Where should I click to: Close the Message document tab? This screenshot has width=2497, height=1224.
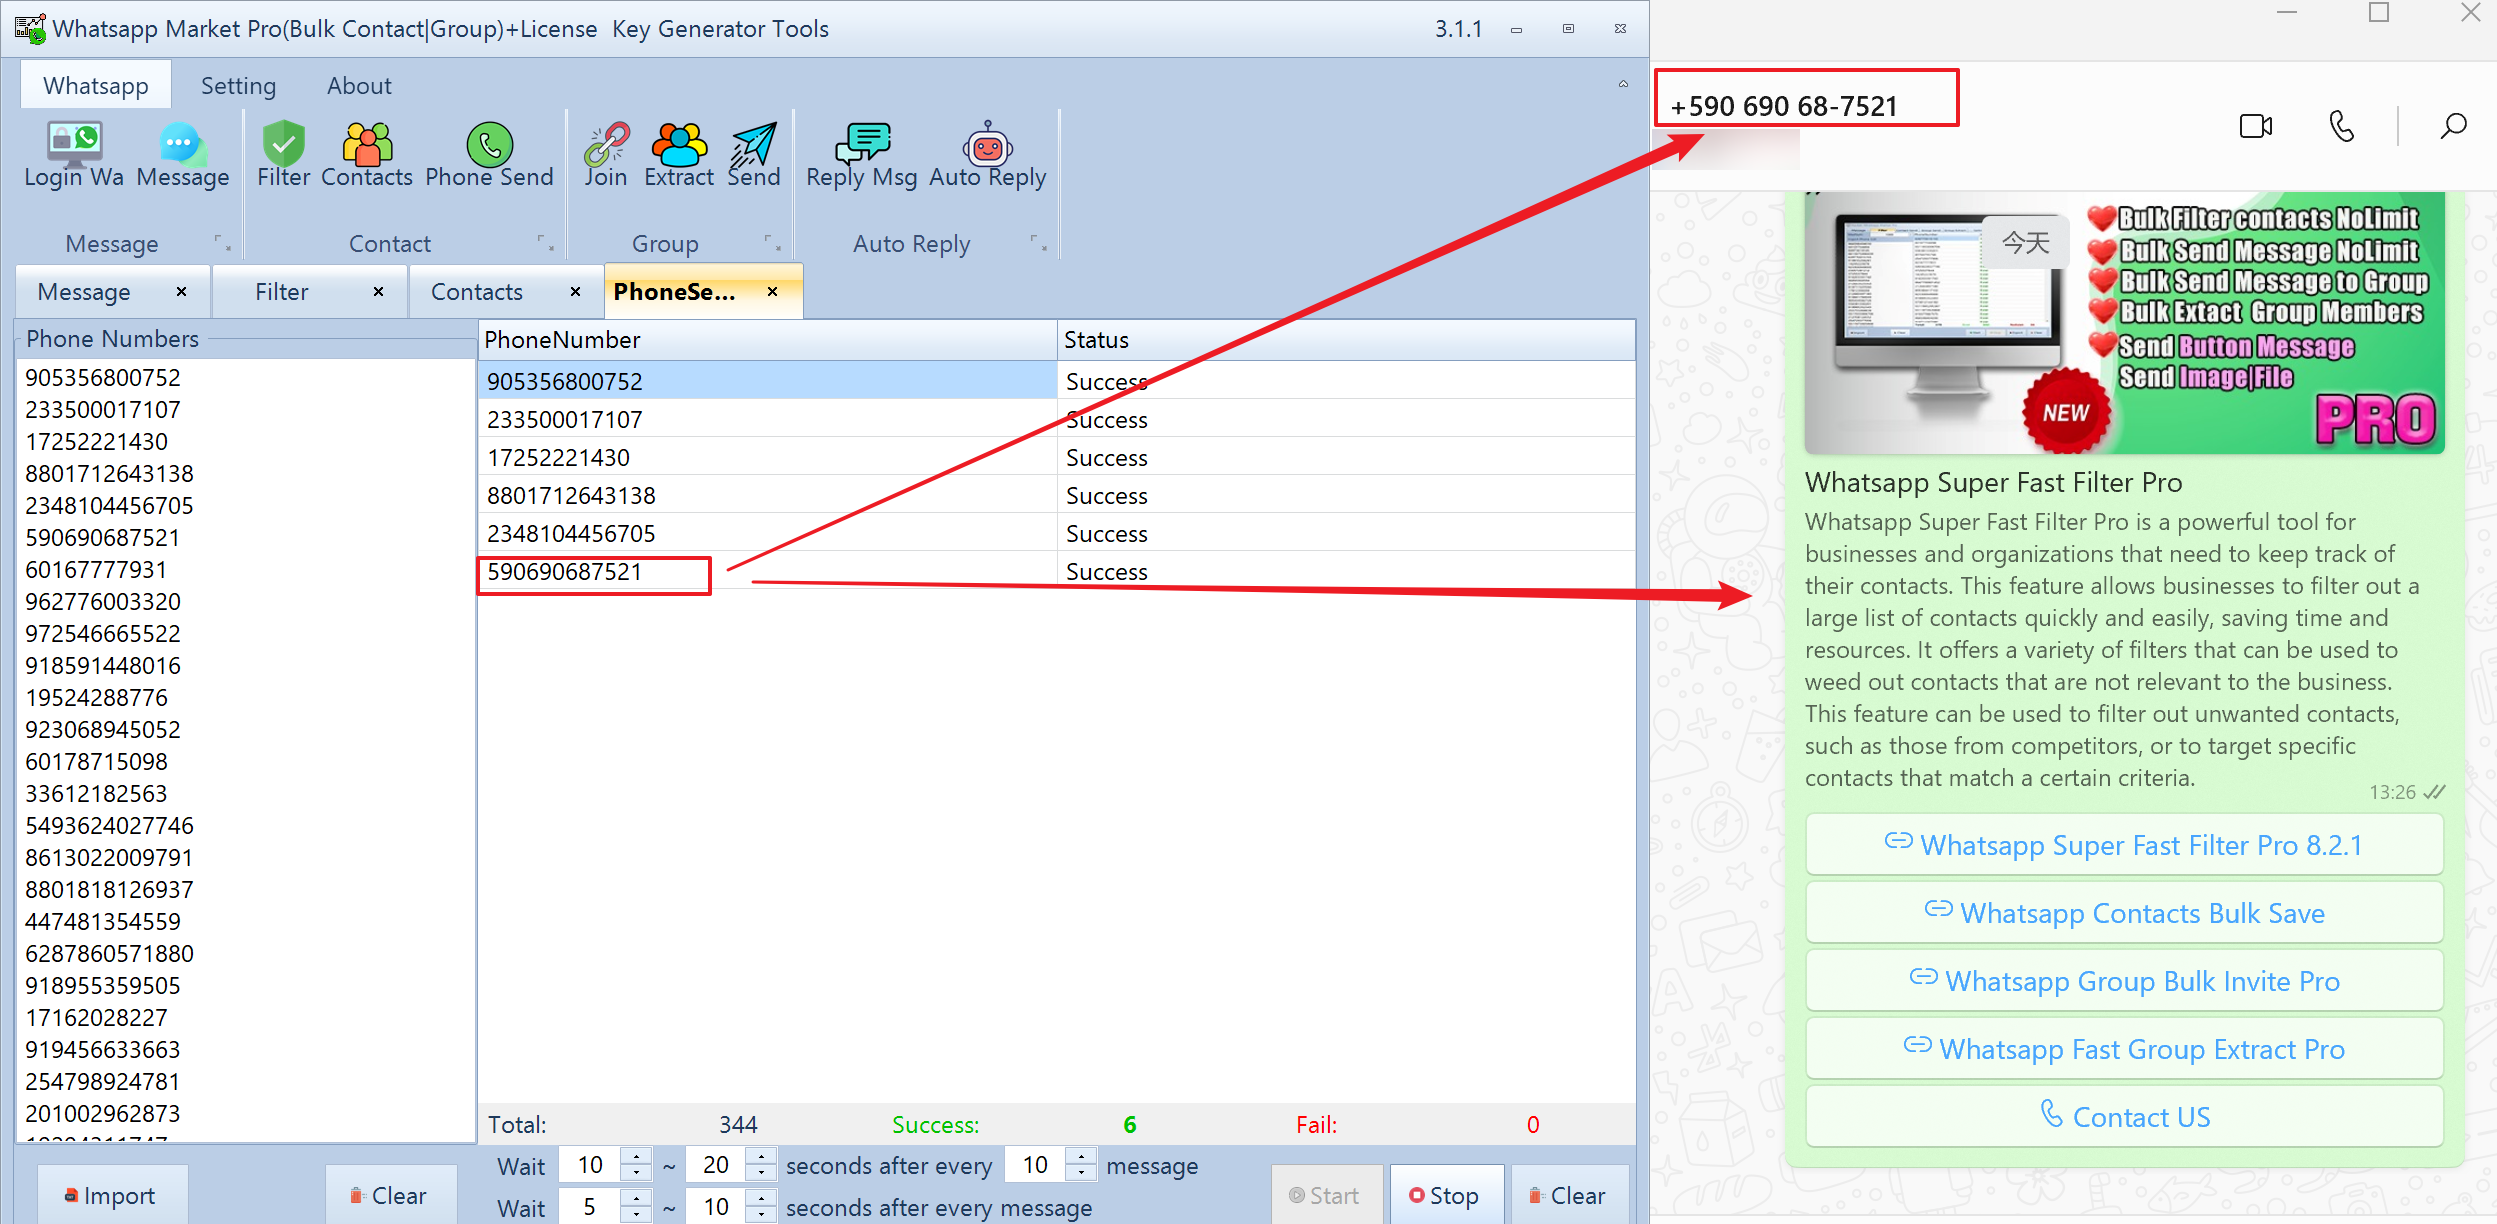[x=181, y=291]
